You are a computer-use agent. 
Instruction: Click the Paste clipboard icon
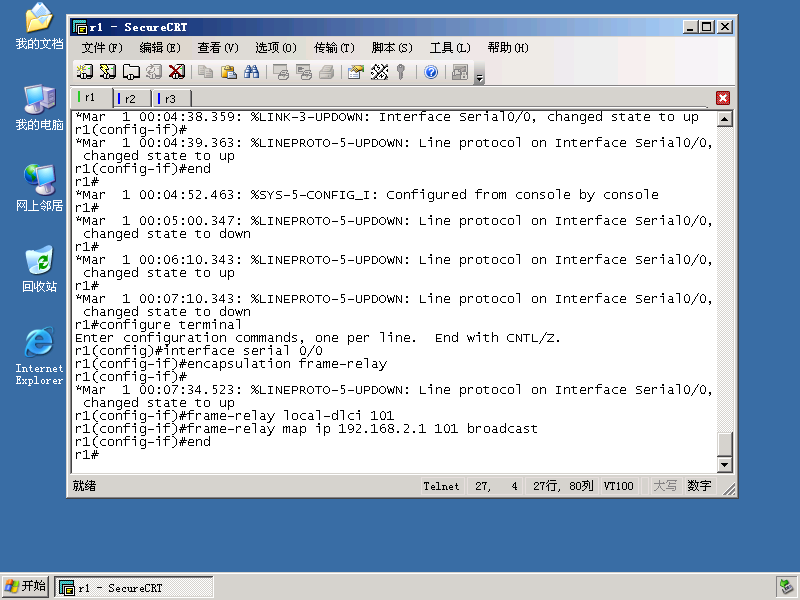point(229,72)
